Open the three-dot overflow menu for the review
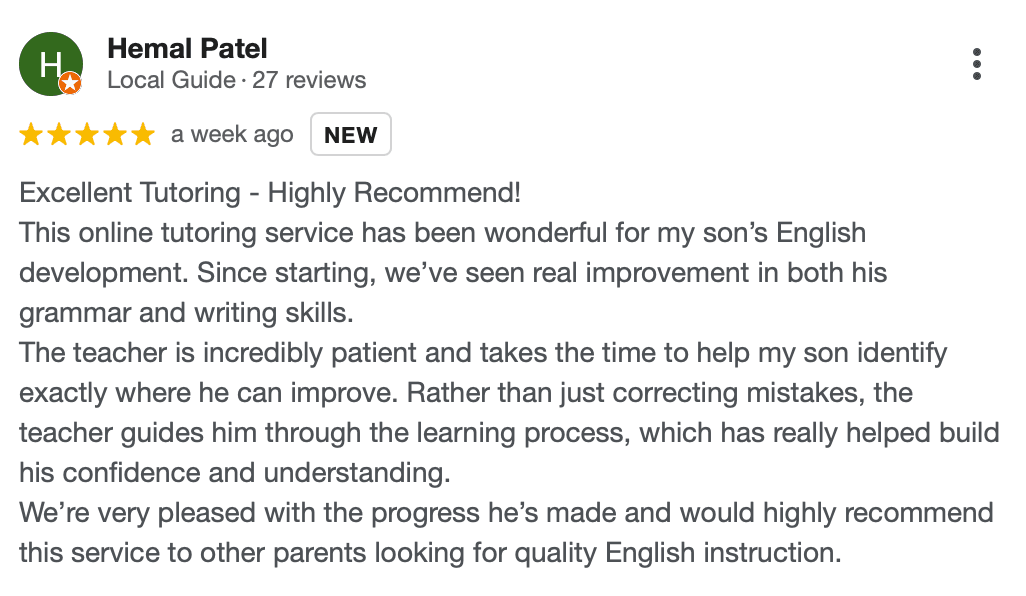Image resolution: width=1026 pixels, height=596 pixels. (976, 63)
